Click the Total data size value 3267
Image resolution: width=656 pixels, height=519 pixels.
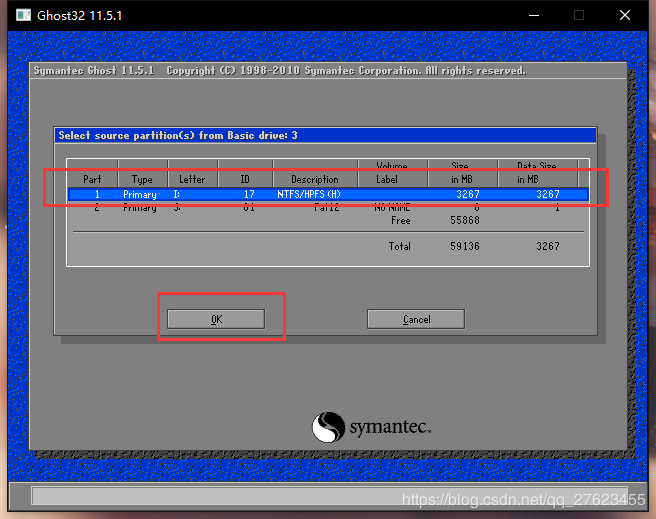pyautogui.click(x=548, y=246)
